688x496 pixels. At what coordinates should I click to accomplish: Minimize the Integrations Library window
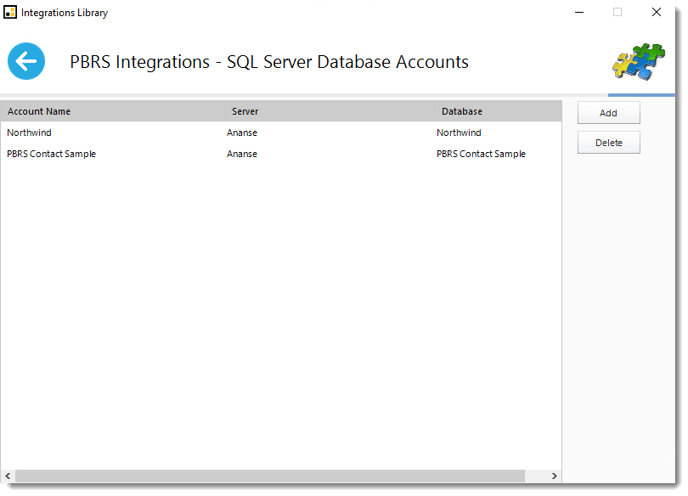coord(579,12)
